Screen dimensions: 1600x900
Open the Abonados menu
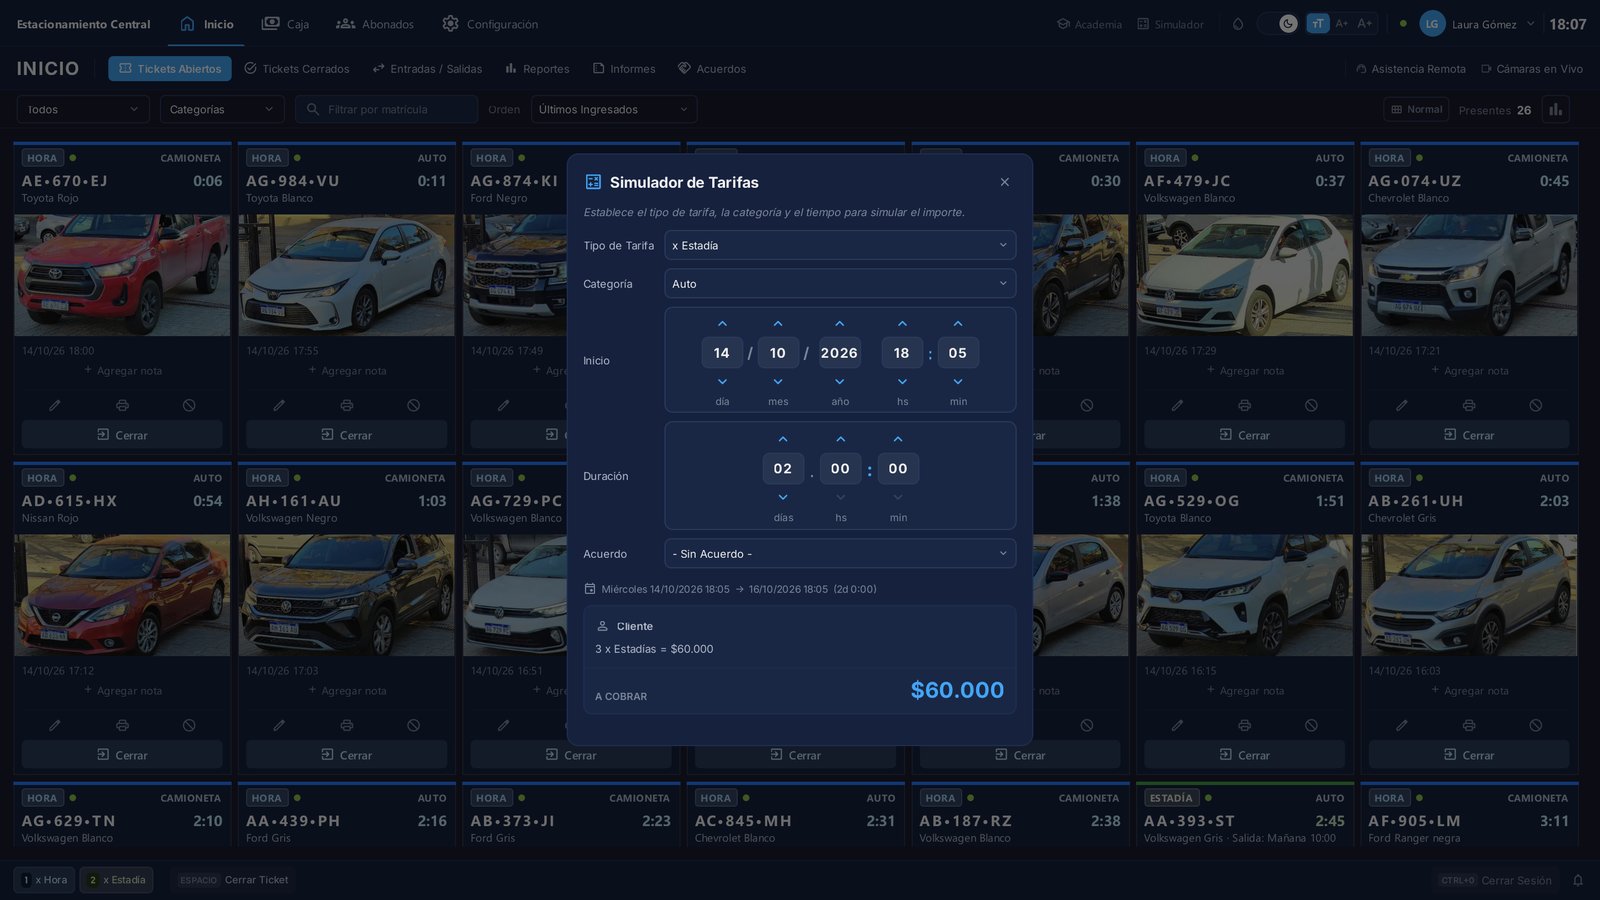coord(375,24)
